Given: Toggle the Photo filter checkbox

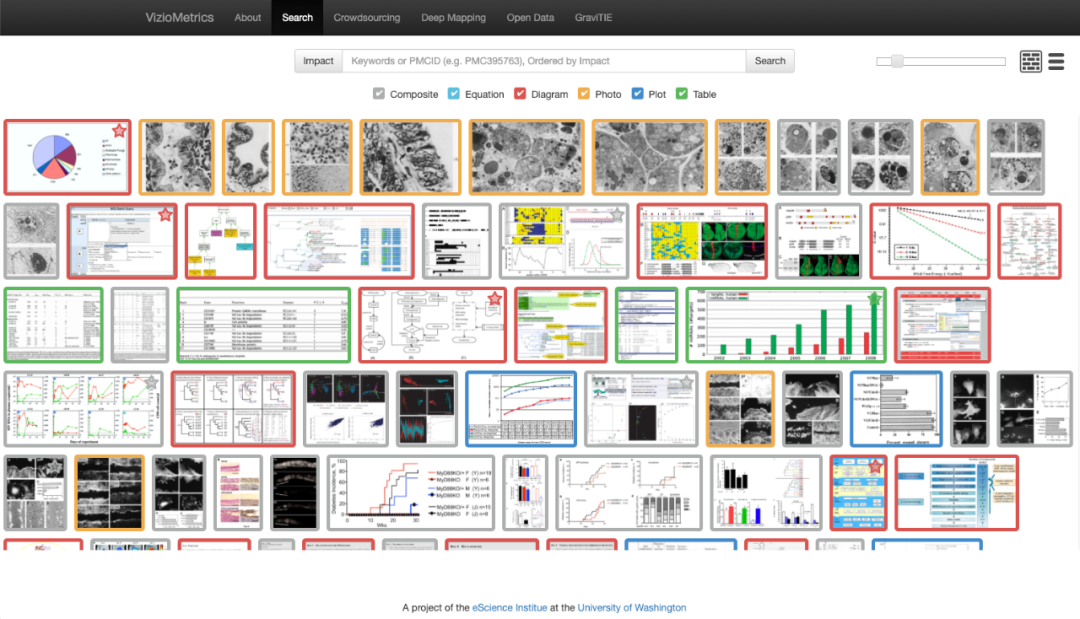Looking at the screenshot, I should click(583, 94).
